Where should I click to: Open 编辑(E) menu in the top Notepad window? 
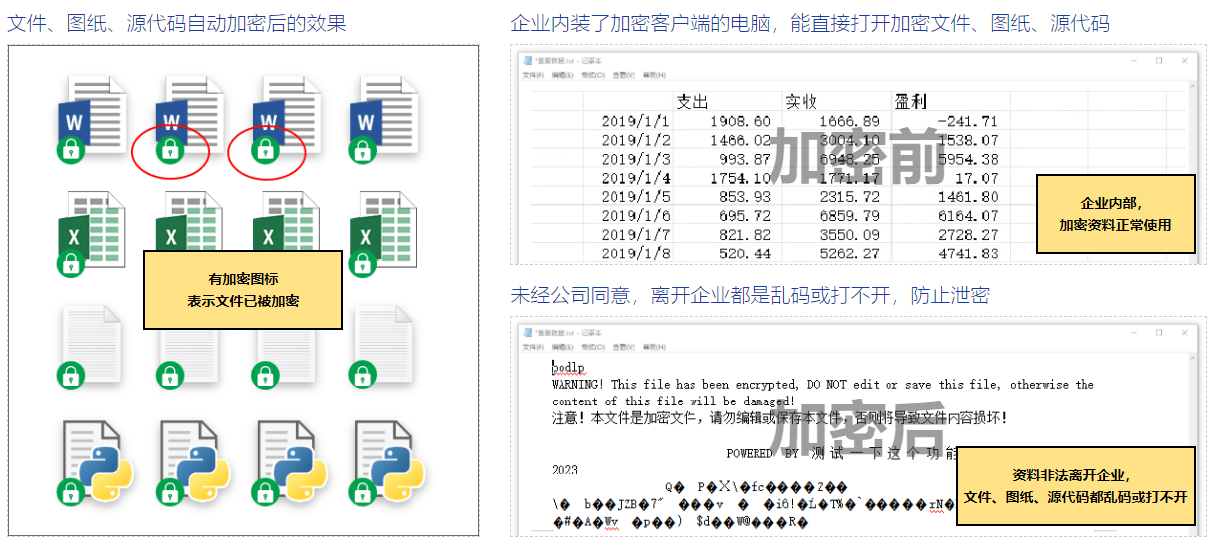pos(563,74)
